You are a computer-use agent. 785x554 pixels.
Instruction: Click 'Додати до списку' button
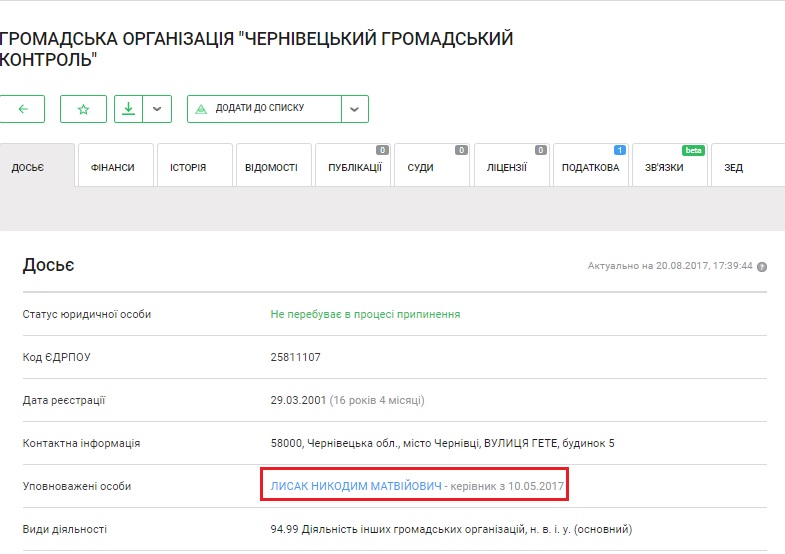(264, 109)
